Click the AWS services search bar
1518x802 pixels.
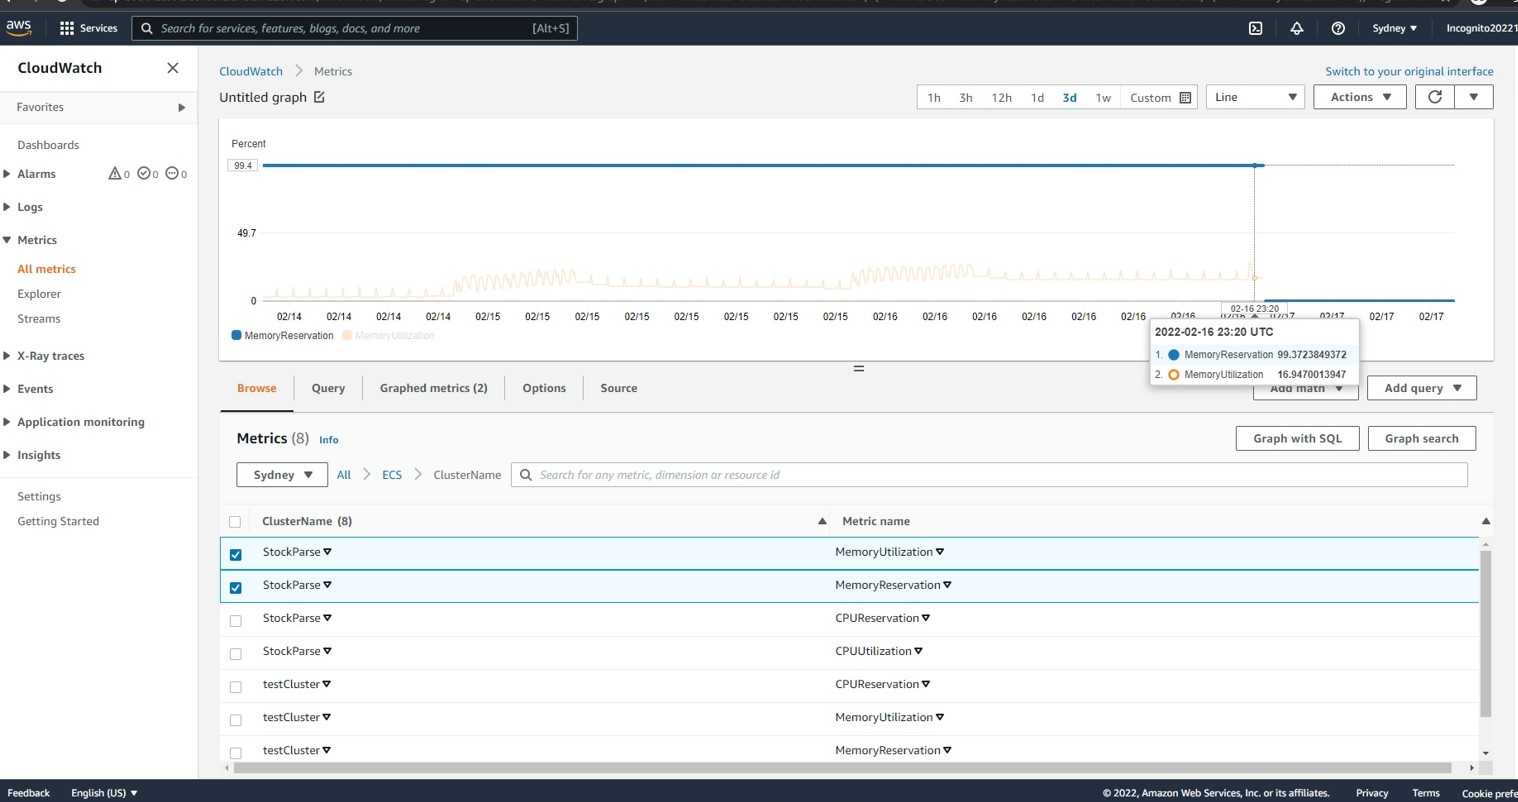pyautogui.click(x=355, y=28)
